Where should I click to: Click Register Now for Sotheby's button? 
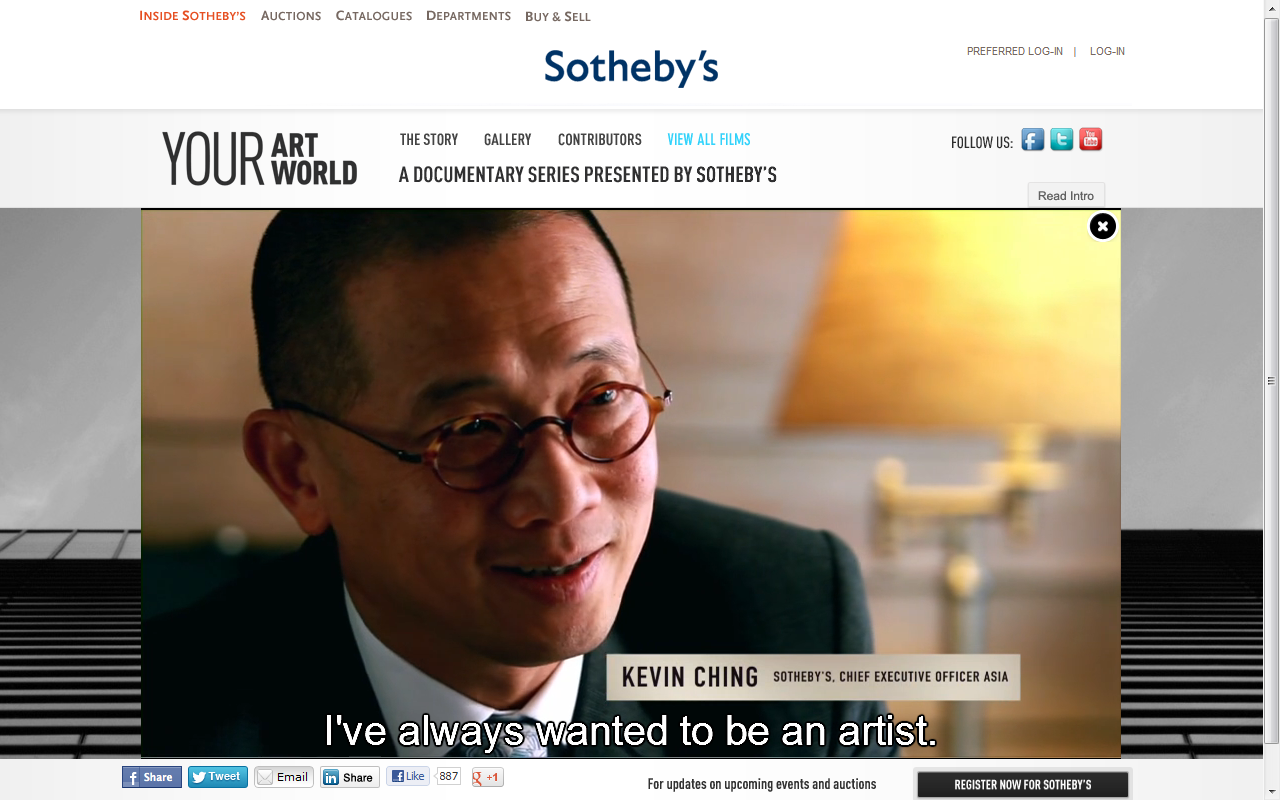1023,785
